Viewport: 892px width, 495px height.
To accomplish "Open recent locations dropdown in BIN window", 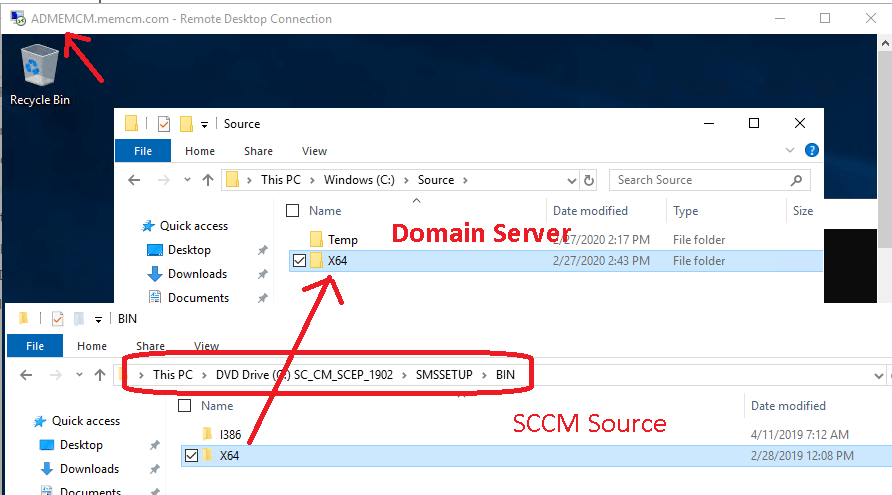I will click(79, 374).
